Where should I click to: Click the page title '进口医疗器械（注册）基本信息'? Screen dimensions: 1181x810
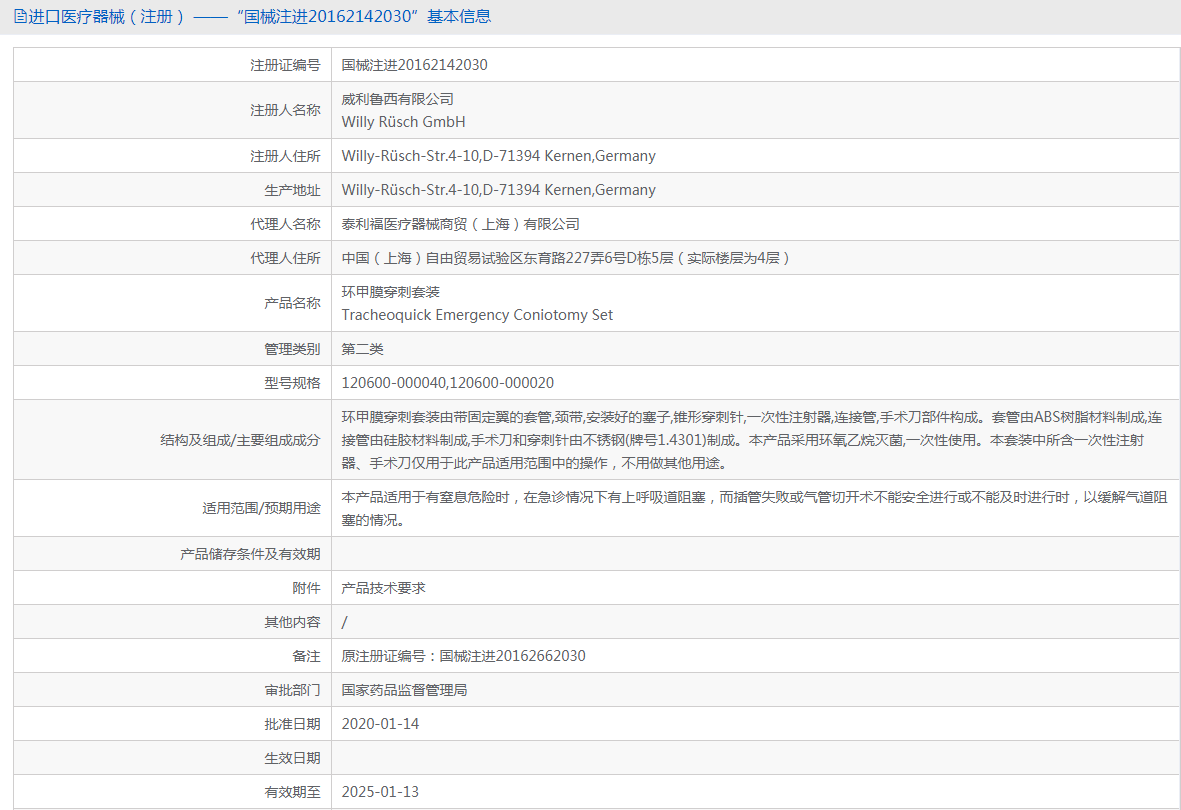click(x=259, y=17)
